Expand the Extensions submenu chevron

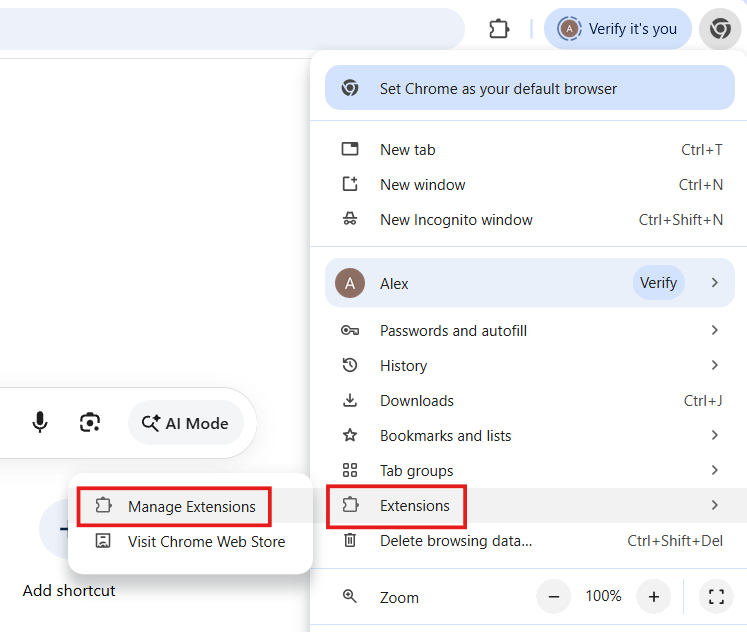714,505
